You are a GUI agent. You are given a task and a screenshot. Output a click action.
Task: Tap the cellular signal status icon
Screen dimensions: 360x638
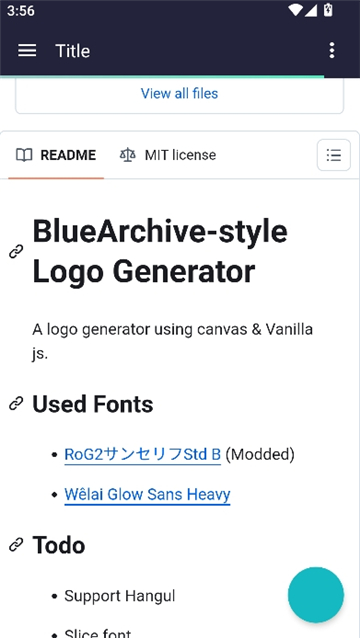[x=311, y=10]
